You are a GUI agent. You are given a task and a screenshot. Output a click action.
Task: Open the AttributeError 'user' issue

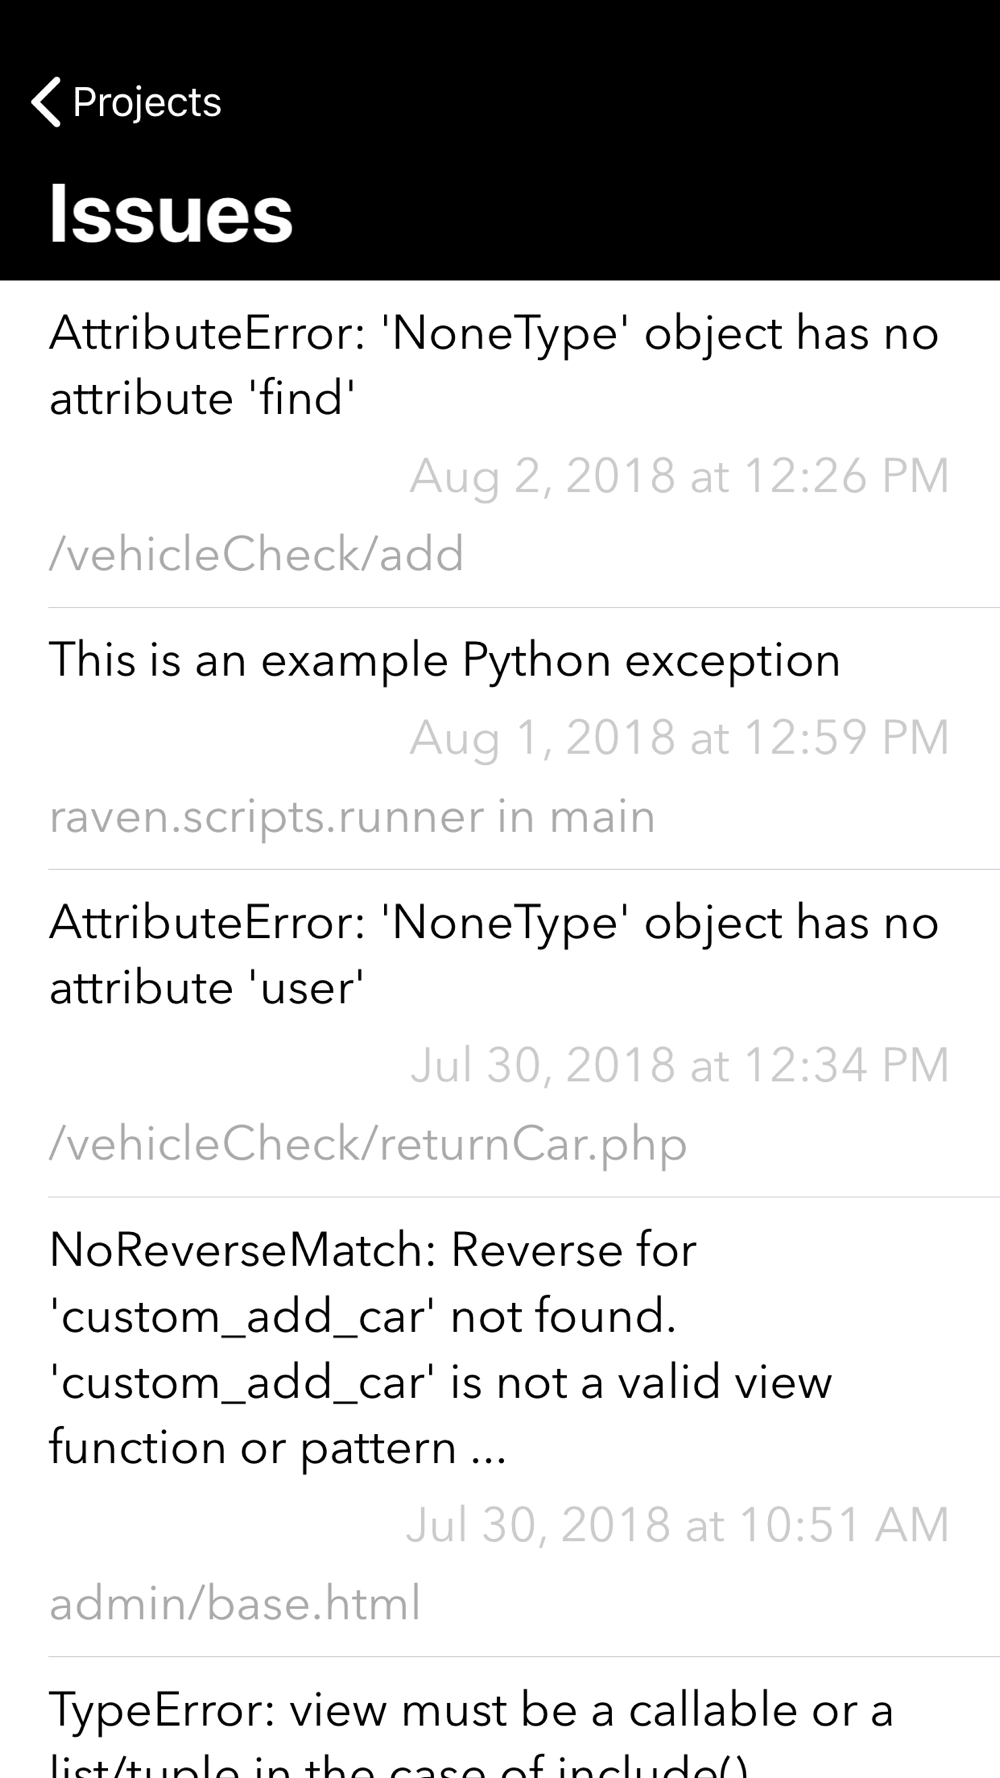click(x=500, y=1034)
